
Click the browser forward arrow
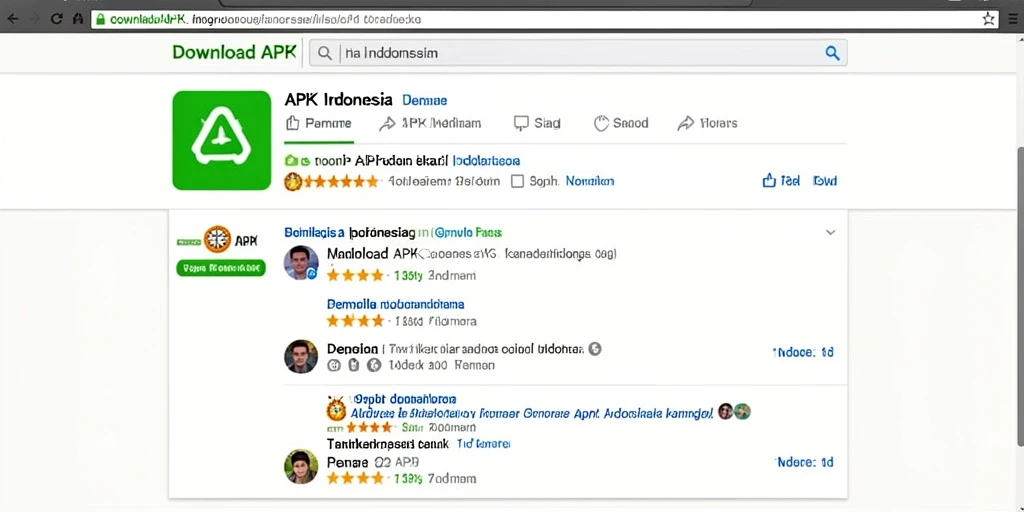[x=35, y=18]
